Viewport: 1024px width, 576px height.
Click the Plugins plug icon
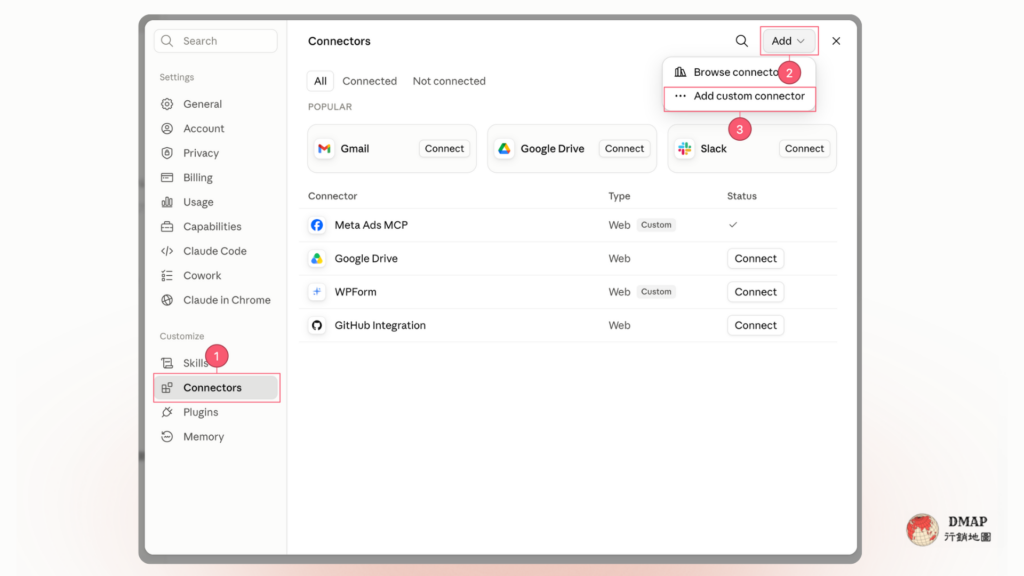[167, 412]
